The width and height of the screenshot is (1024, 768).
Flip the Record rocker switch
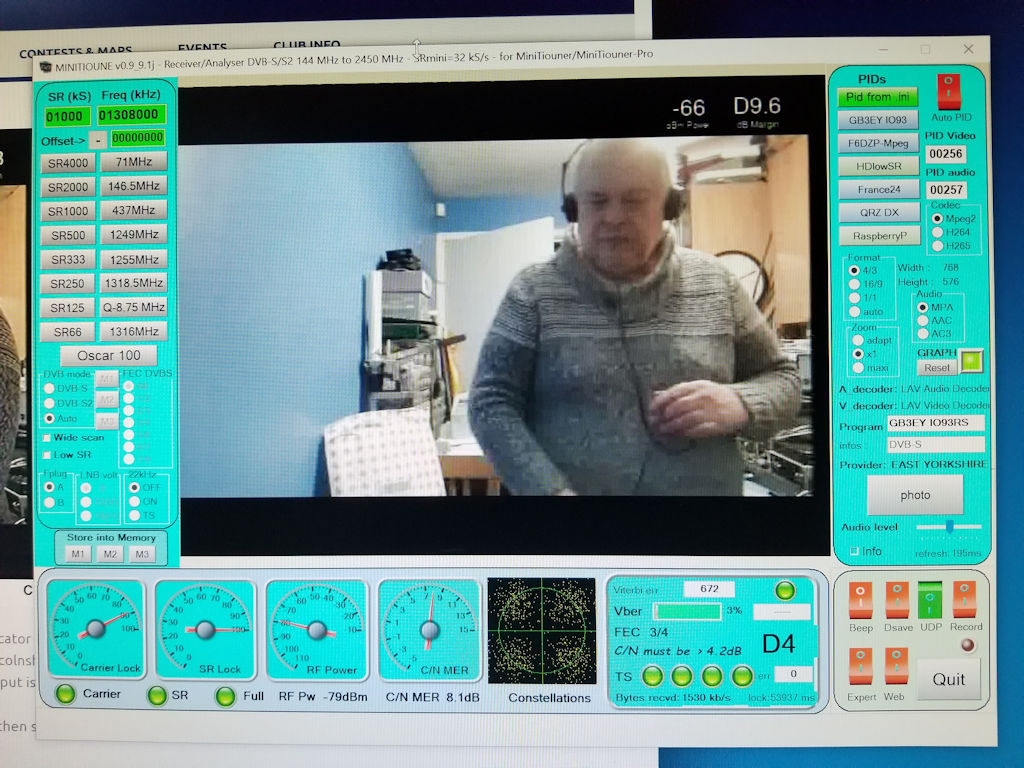(965, 600)
